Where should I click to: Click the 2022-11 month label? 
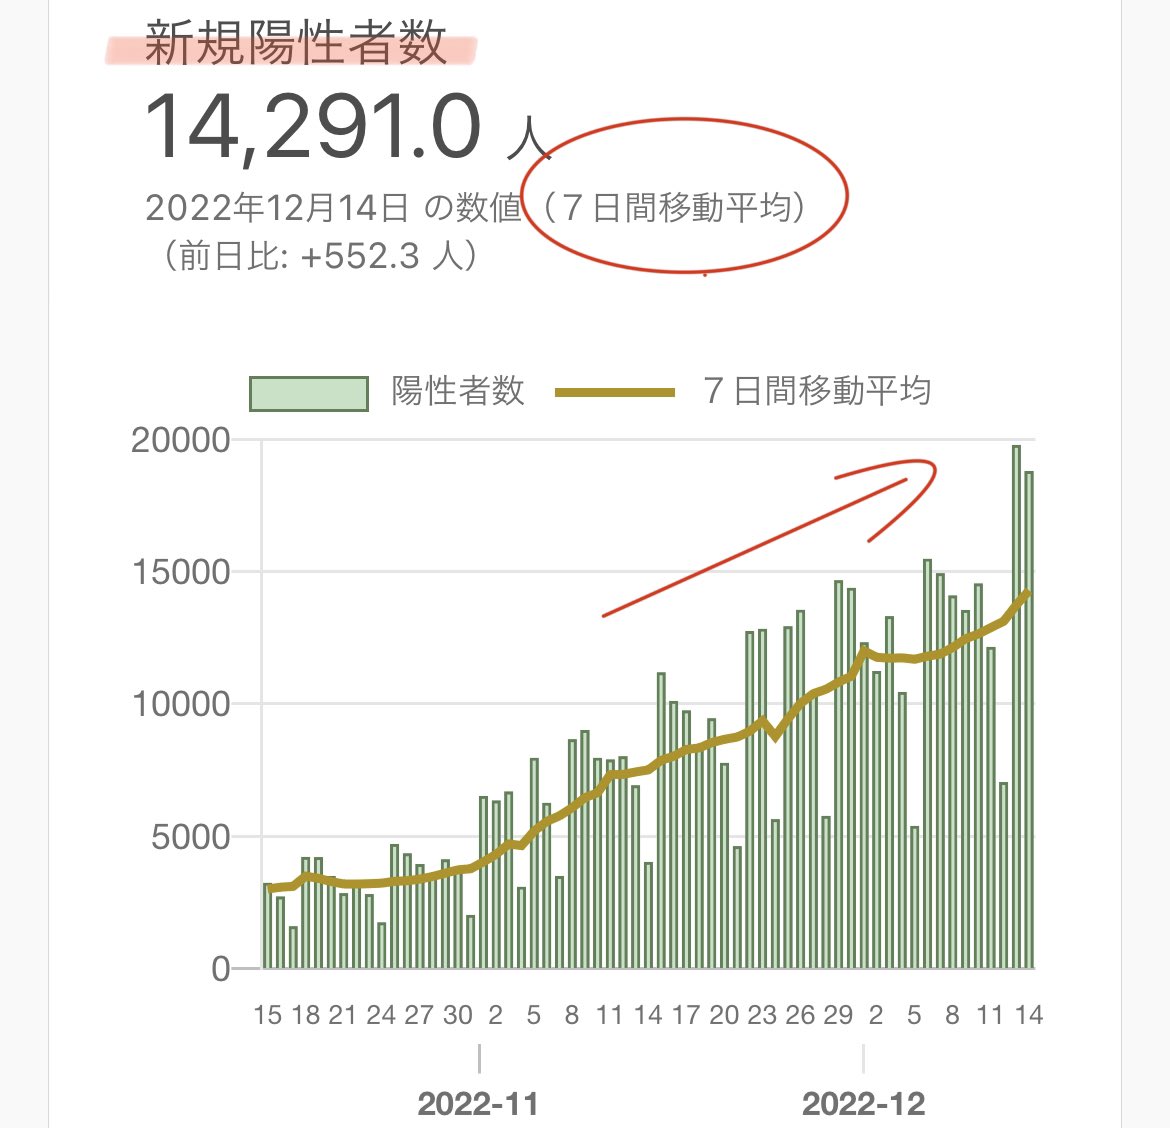[x=478, y=1103]
